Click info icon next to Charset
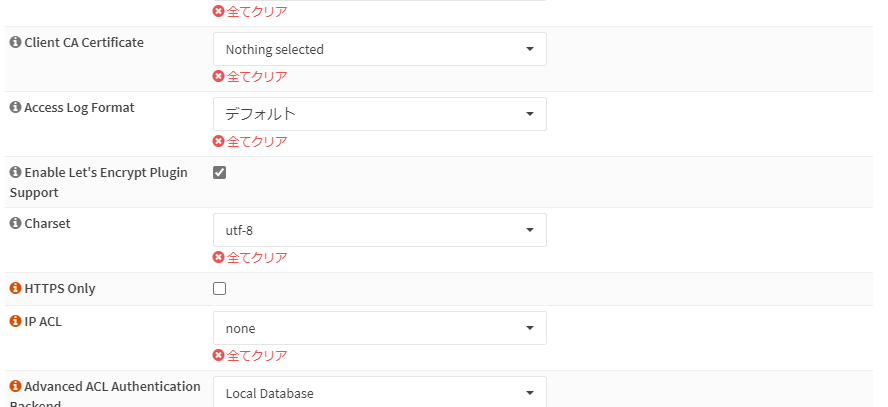The width and height of the screenshot is (888, 407). [15, 224]
